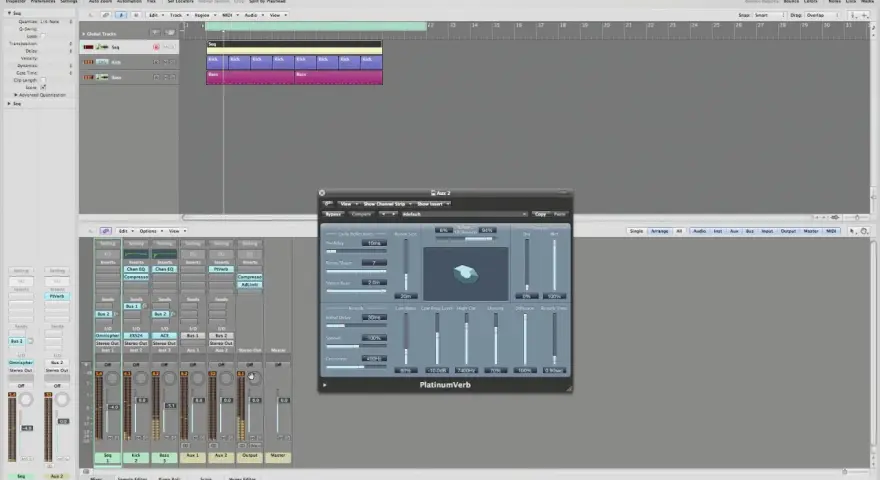Click the Copy button in PlatinumVerb
Screen dimensions: 880x480
tap(540, 214)
